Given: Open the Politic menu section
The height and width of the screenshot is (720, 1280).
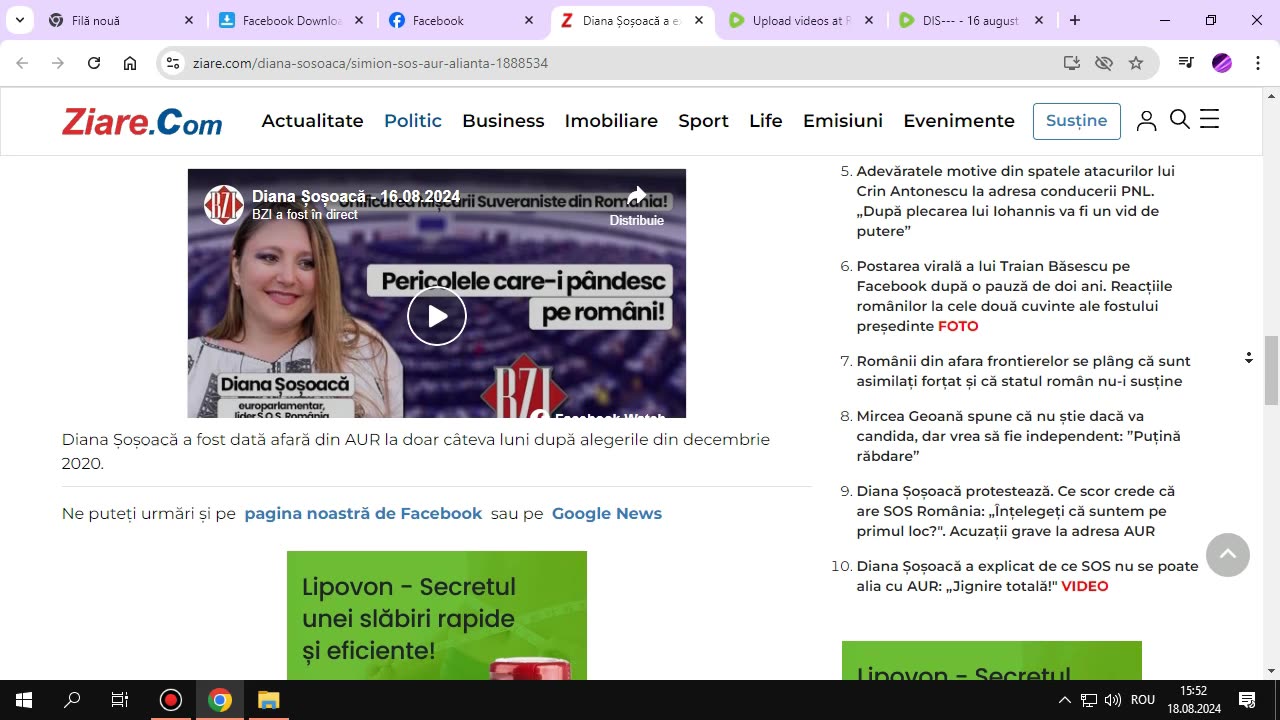Looking at the screenshot, I should point(413,121).
